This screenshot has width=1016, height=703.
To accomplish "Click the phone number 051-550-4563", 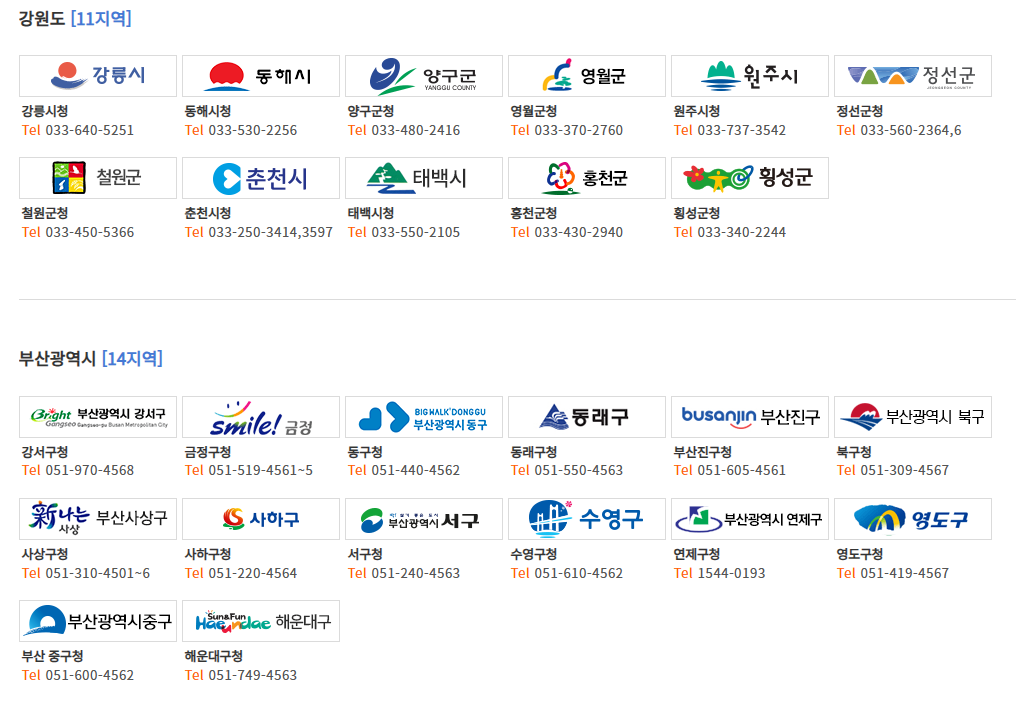I will click(579, 470).
